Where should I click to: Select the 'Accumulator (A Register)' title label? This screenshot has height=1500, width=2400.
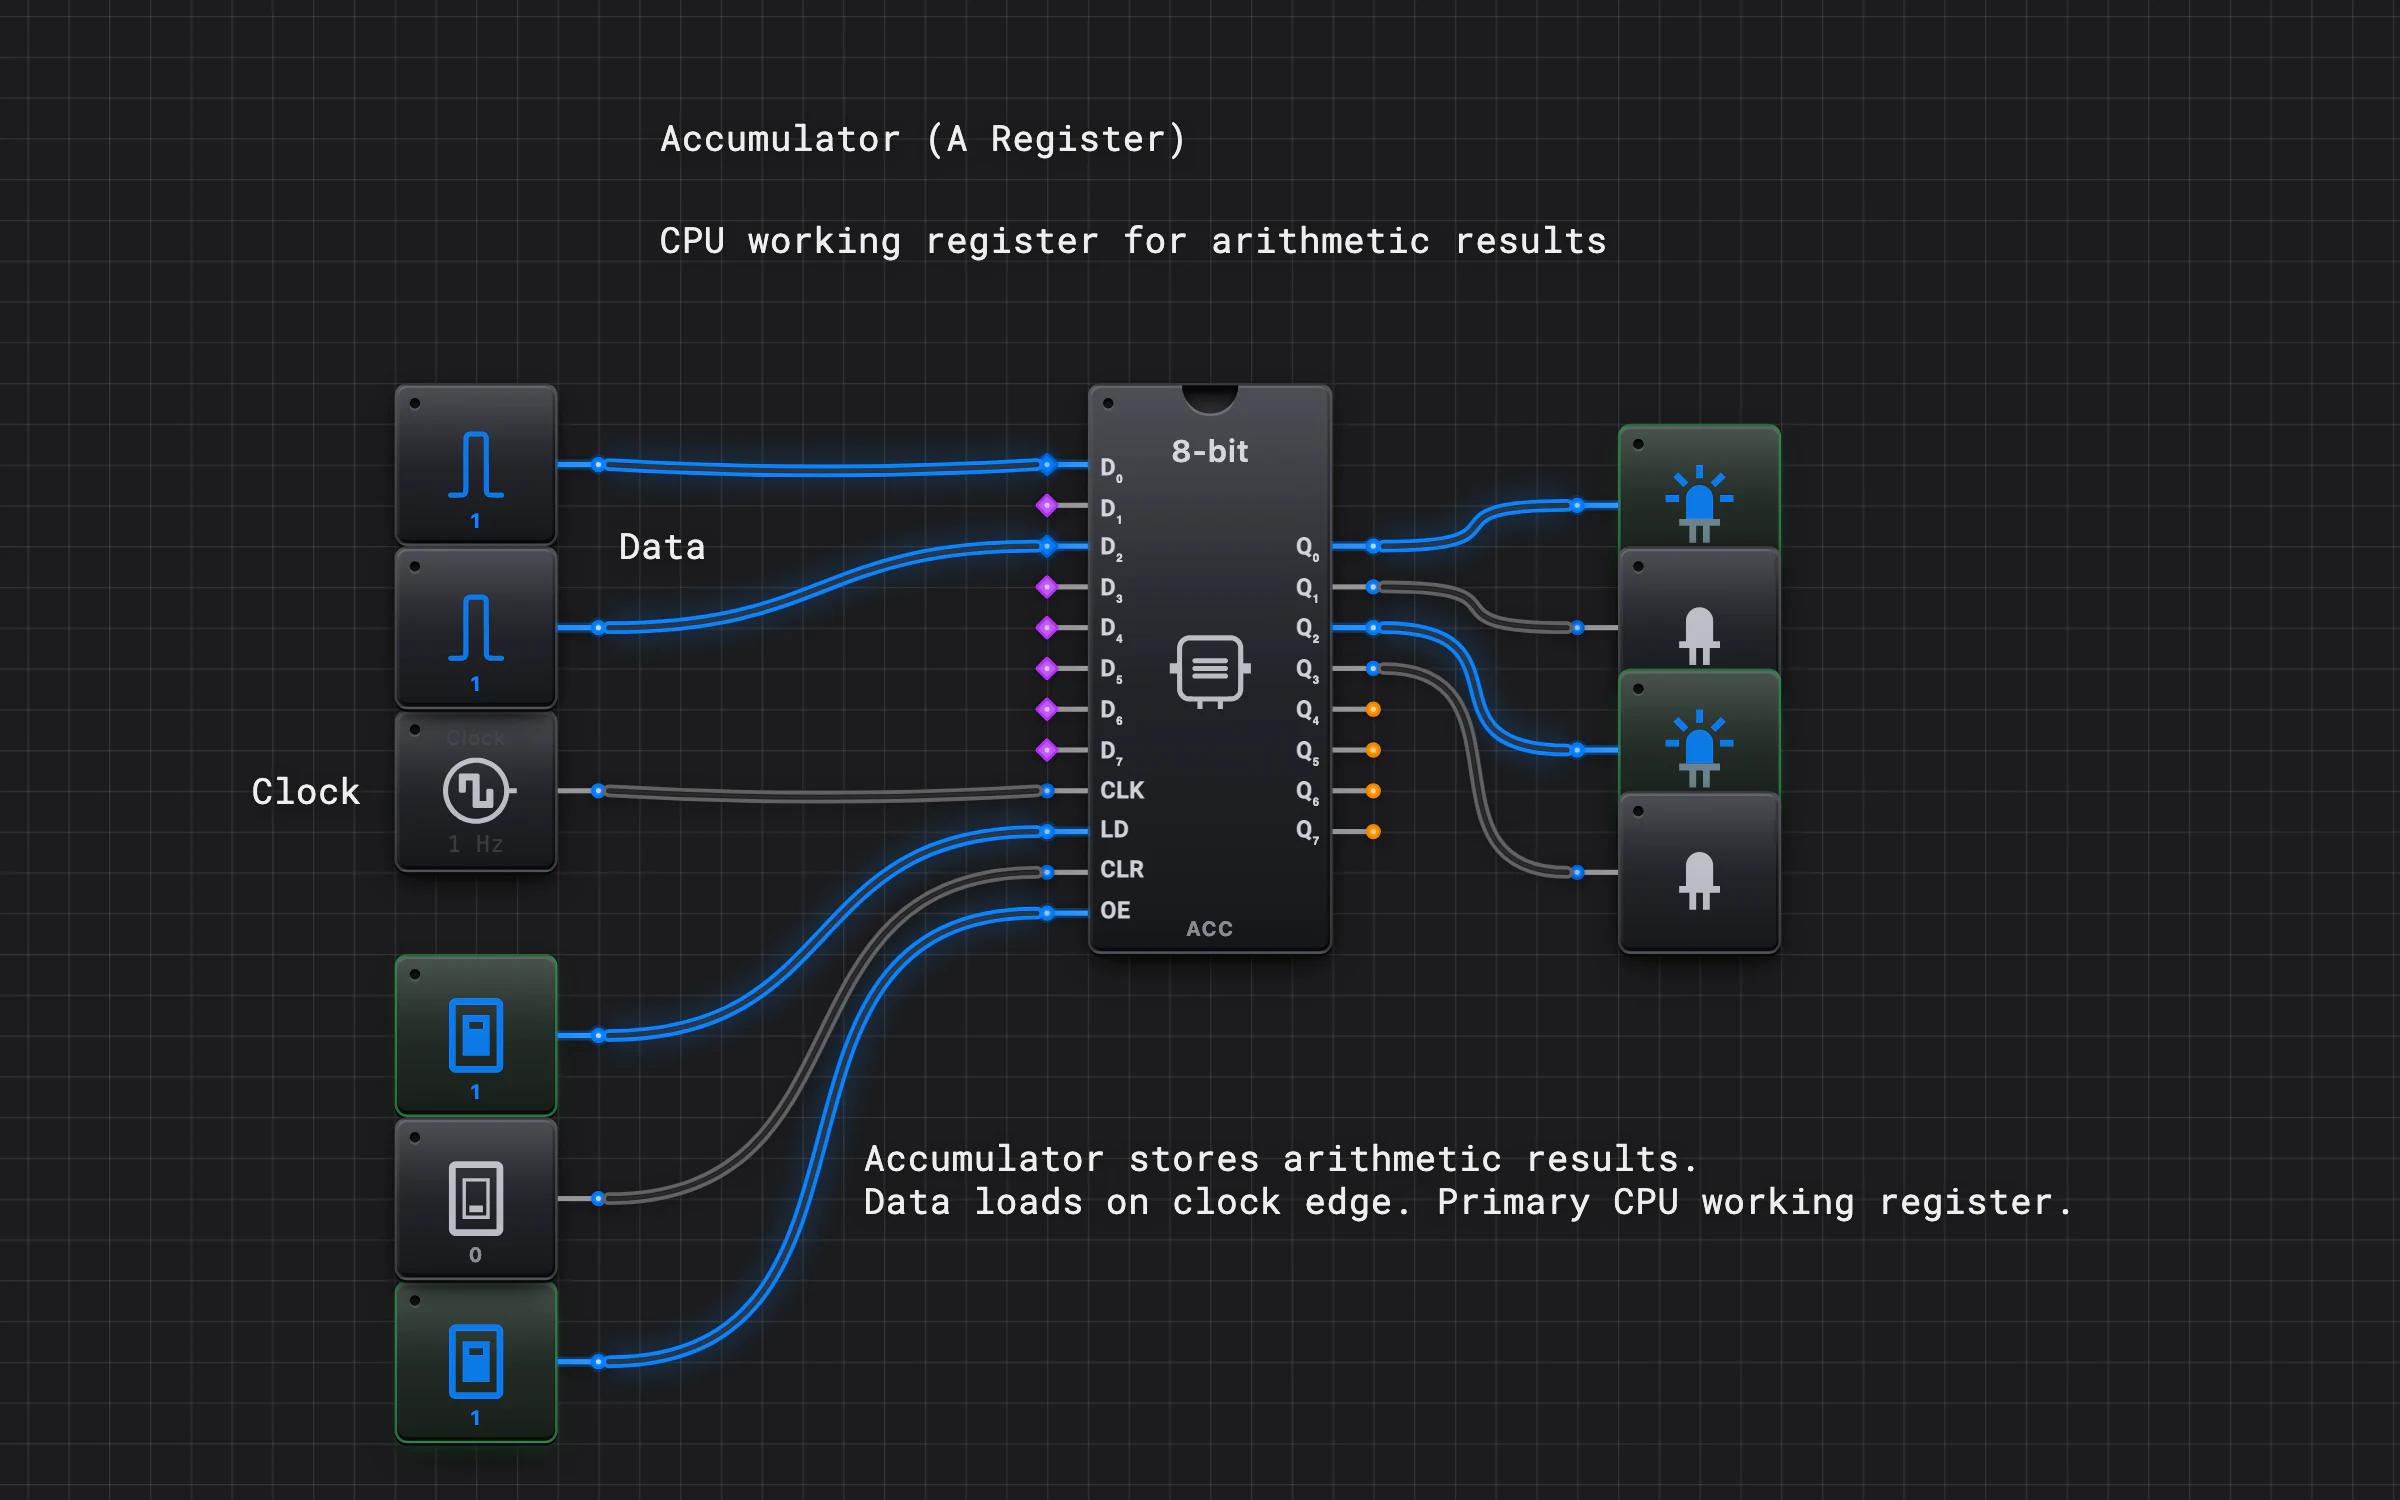[923, 139]
